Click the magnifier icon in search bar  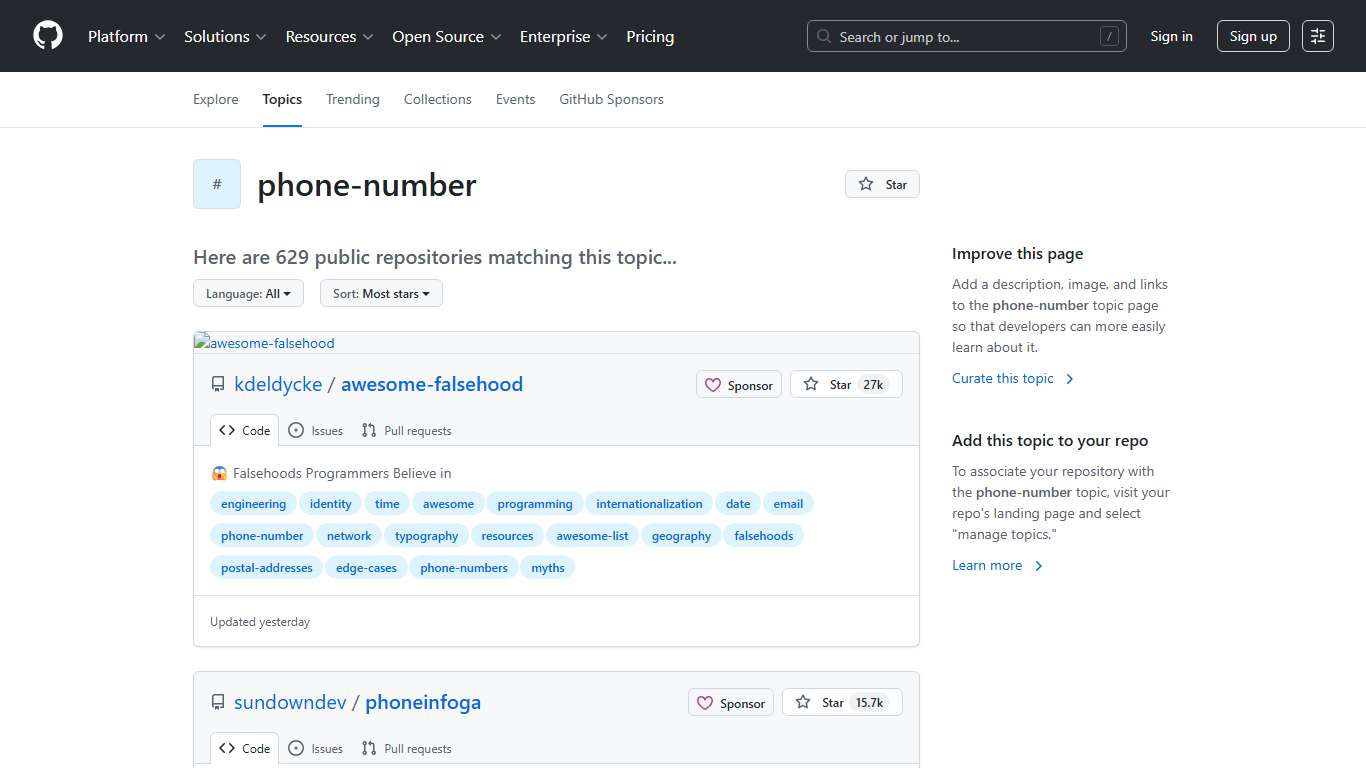pyautogui.click(x=823, y=36)
